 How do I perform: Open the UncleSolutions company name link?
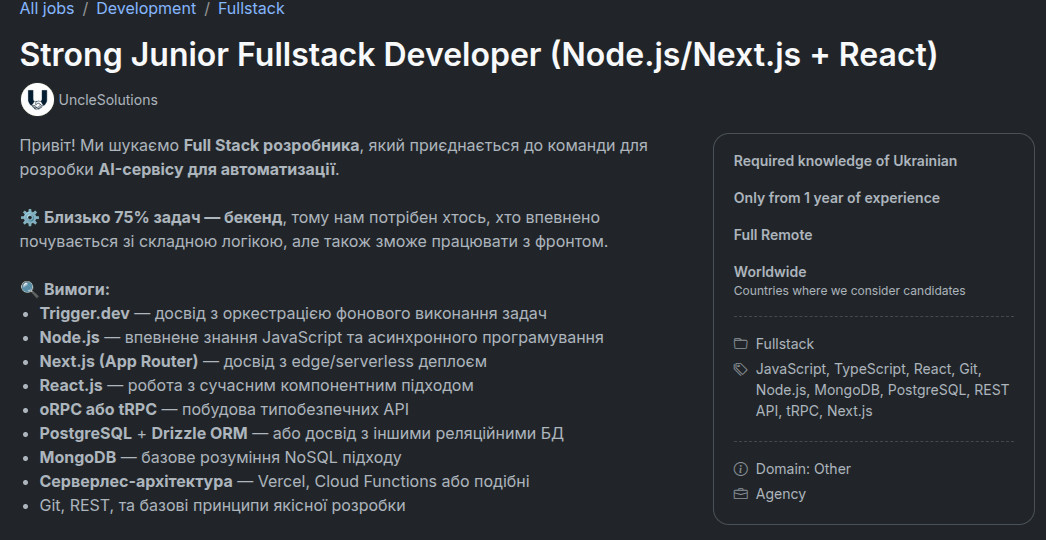[x=108, y=100]
